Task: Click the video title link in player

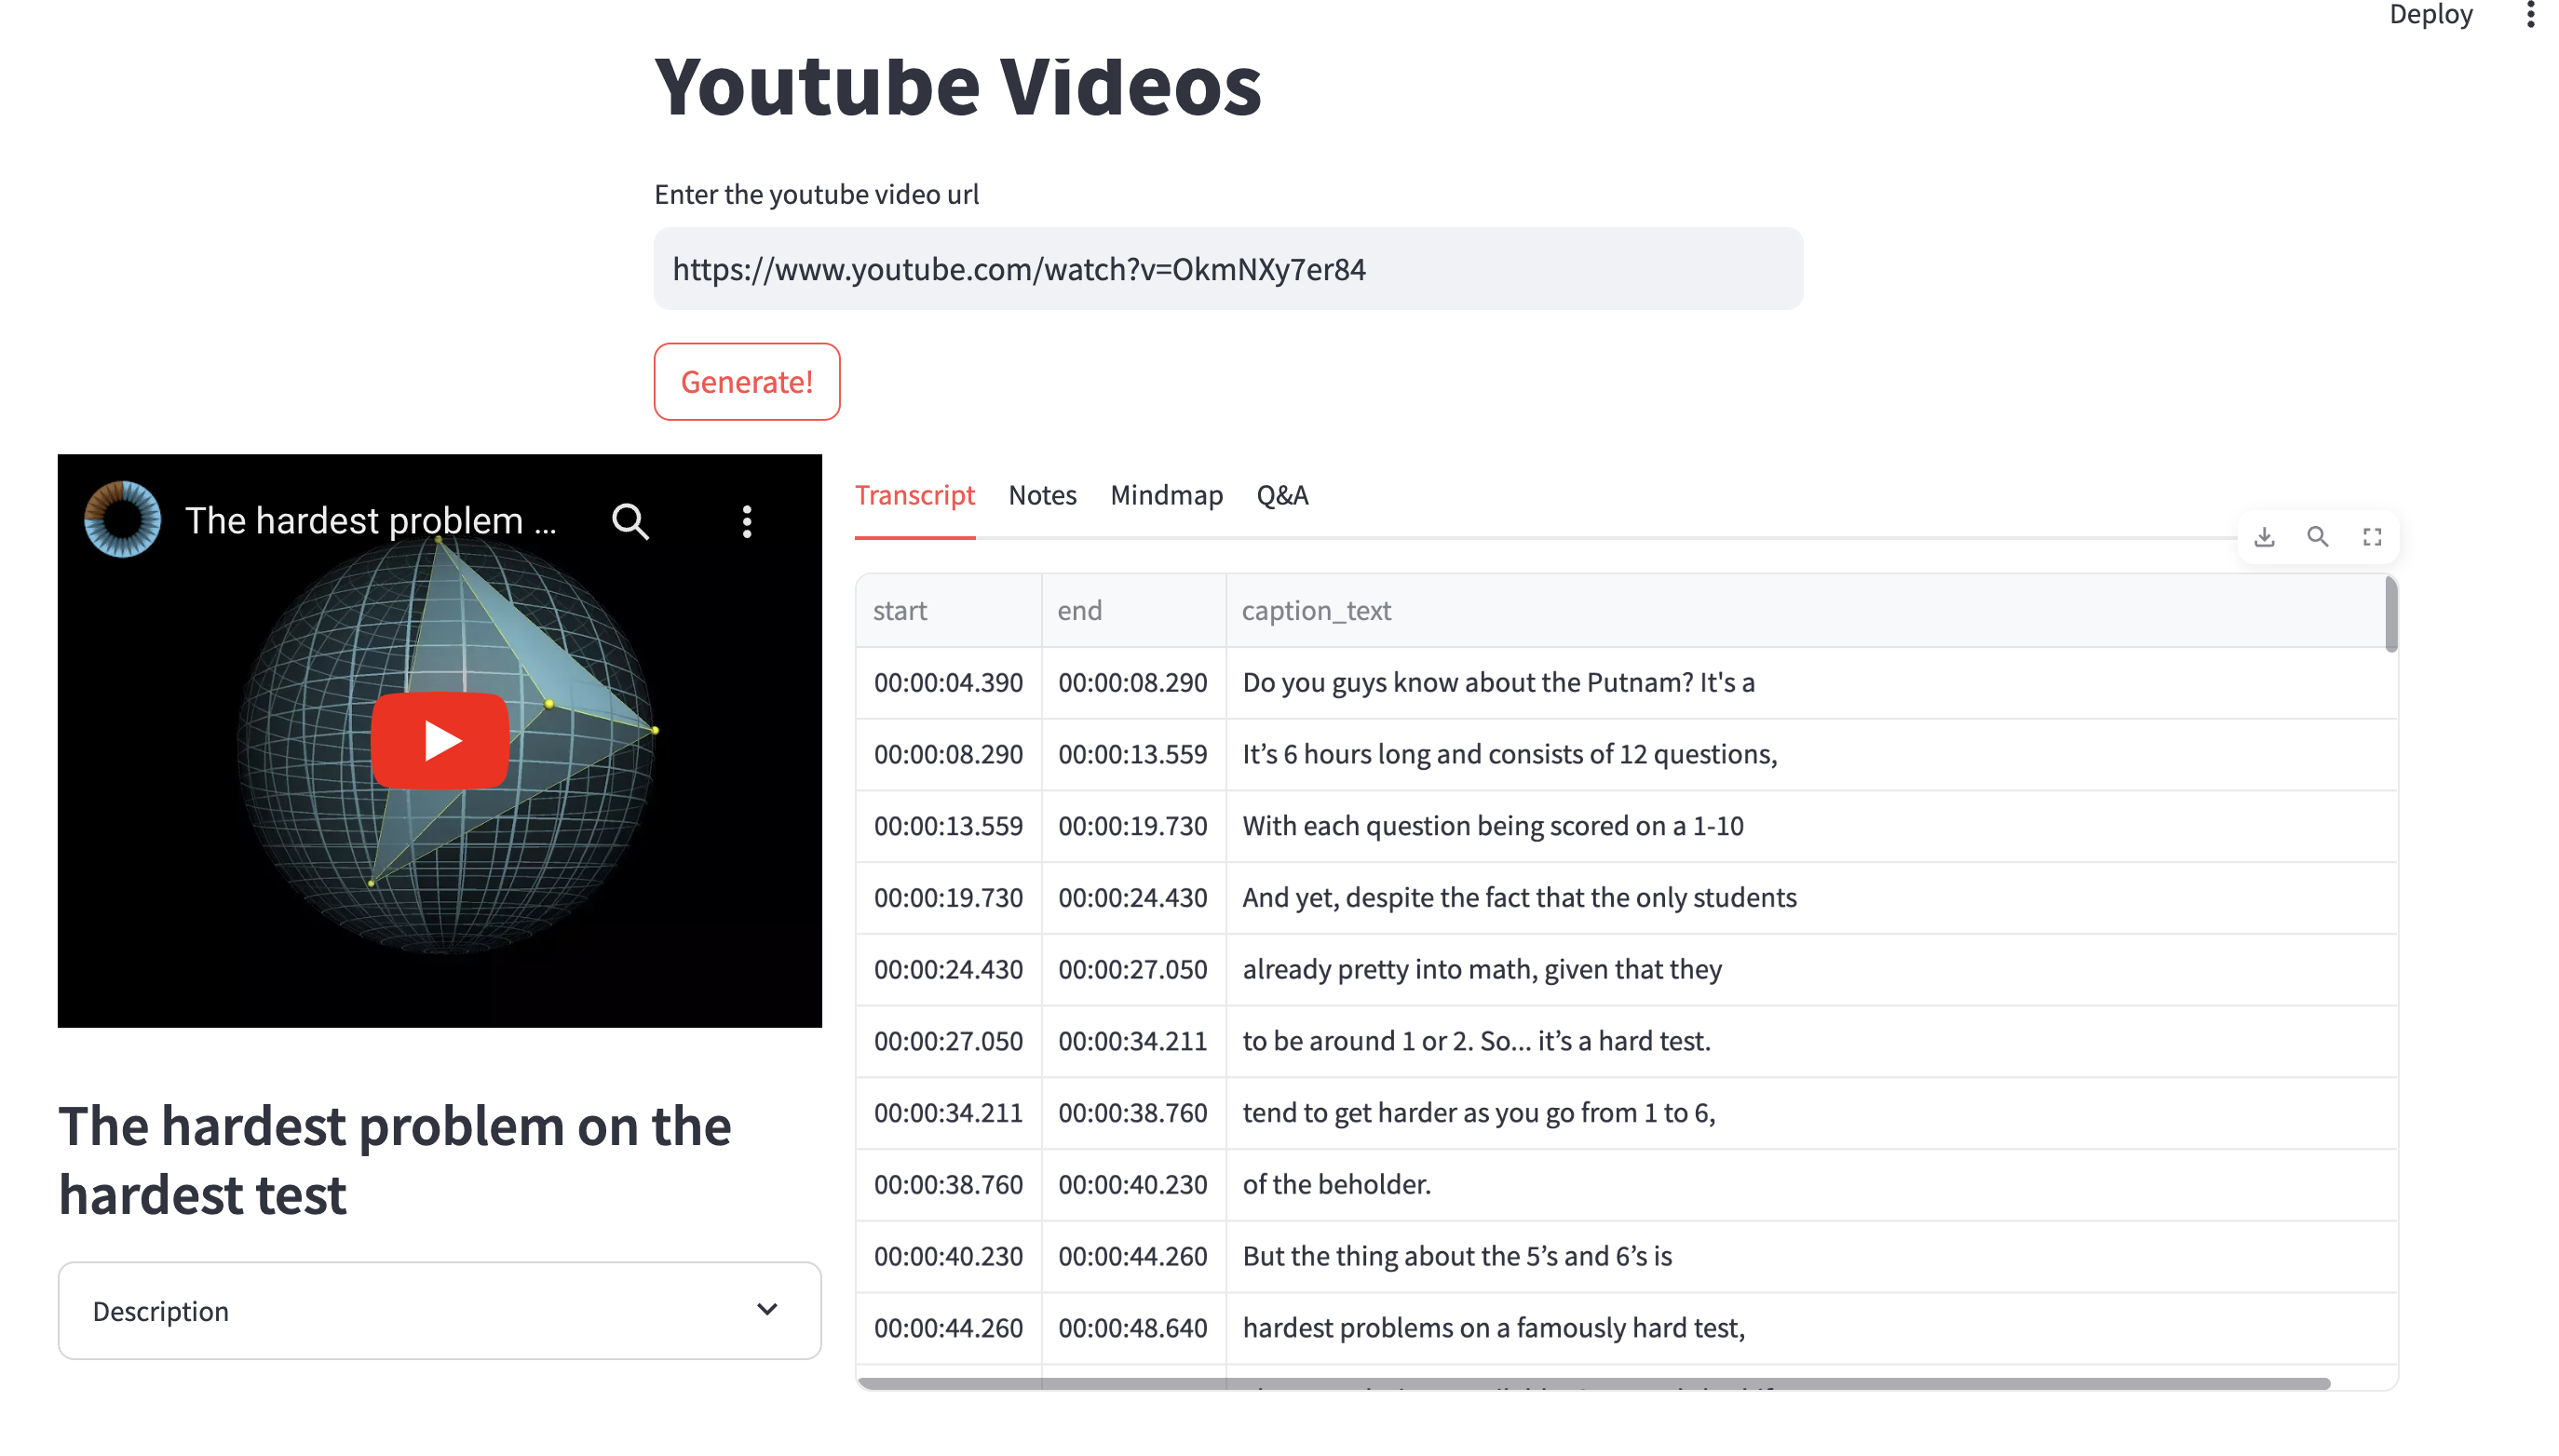Action: pyautogui.click(x=370, y=521)
